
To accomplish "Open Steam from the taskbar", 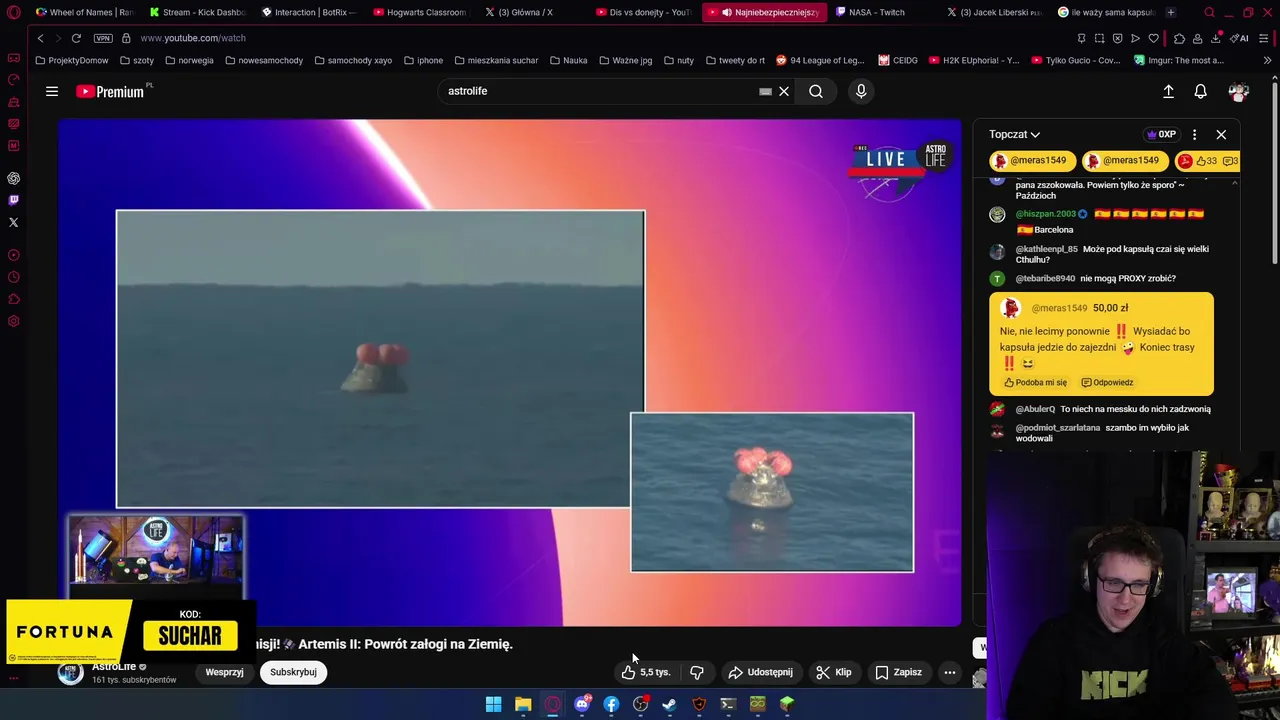I will pos(669,704).
